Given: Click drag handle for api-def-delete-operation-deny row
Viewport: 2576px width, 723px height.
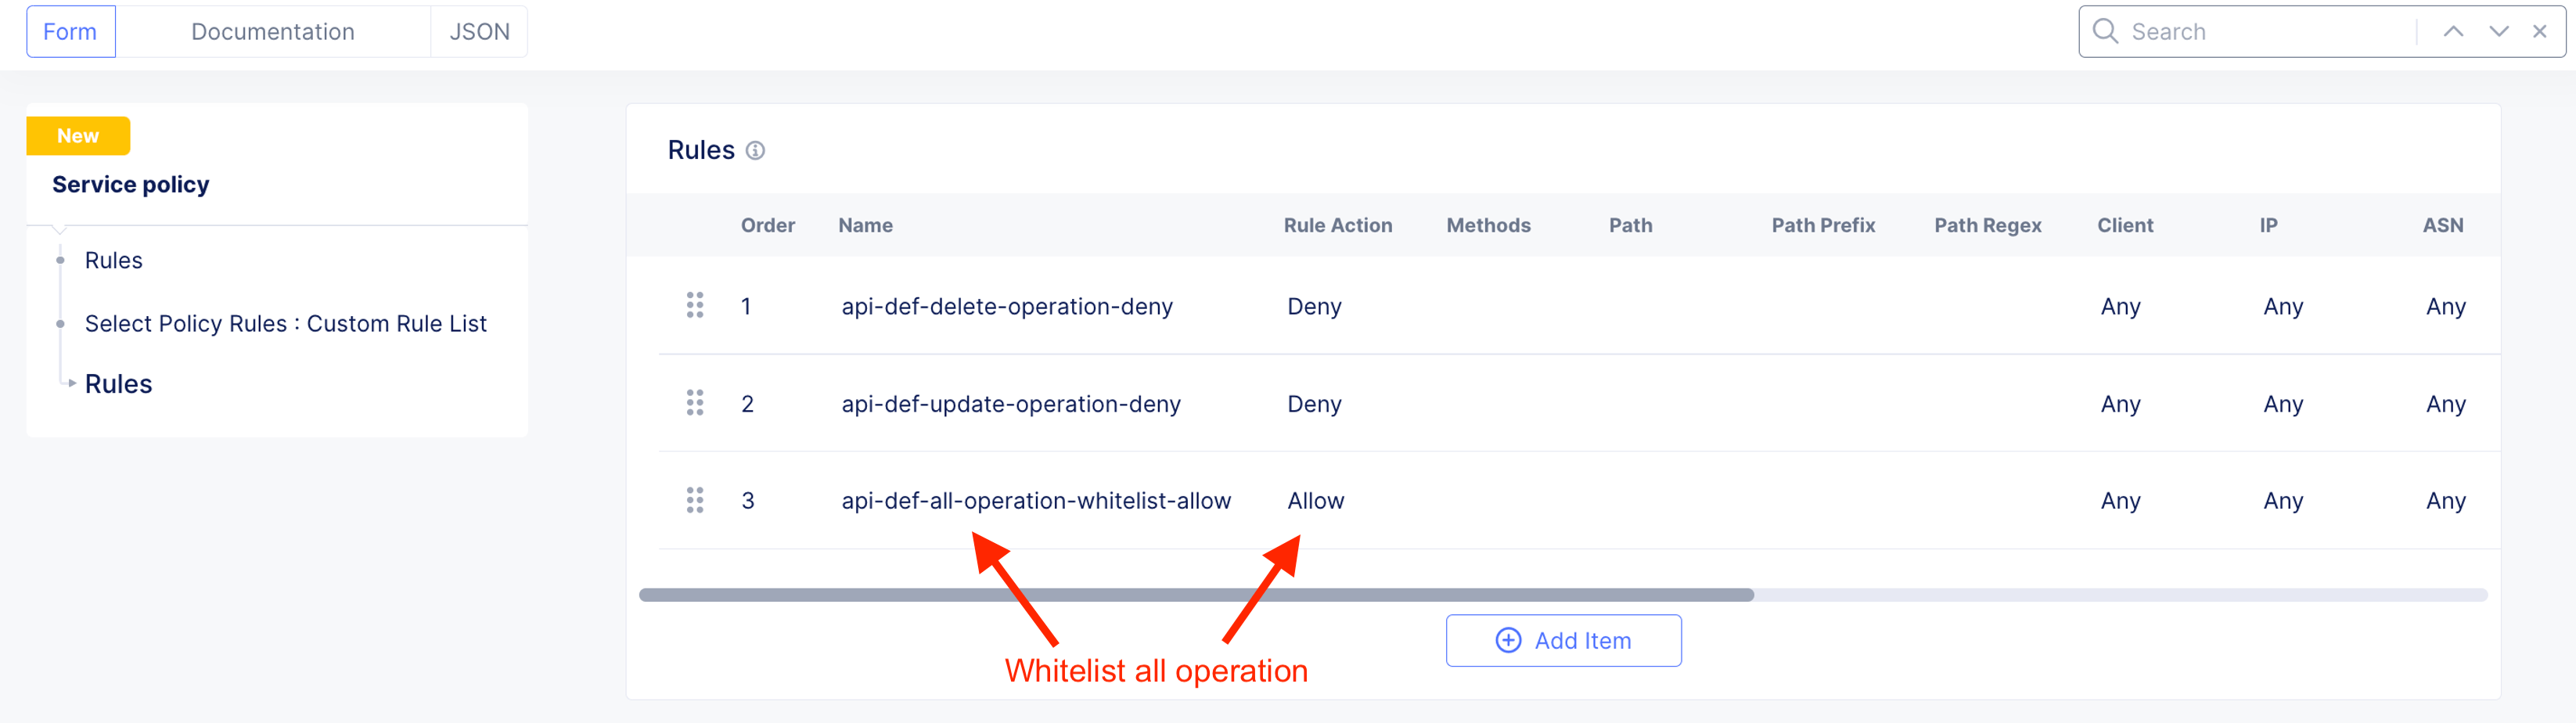Looking at the screenshot, I should click(x=695, y=306).
